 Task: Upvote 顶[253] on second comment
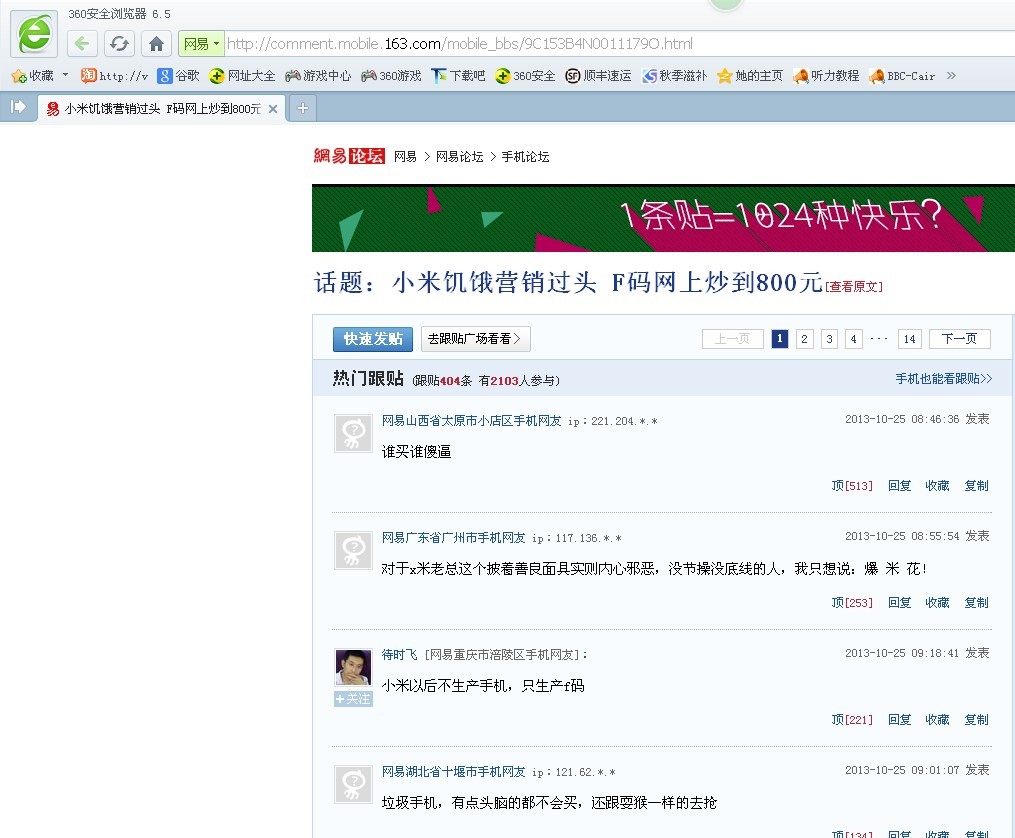coord(852,602)
